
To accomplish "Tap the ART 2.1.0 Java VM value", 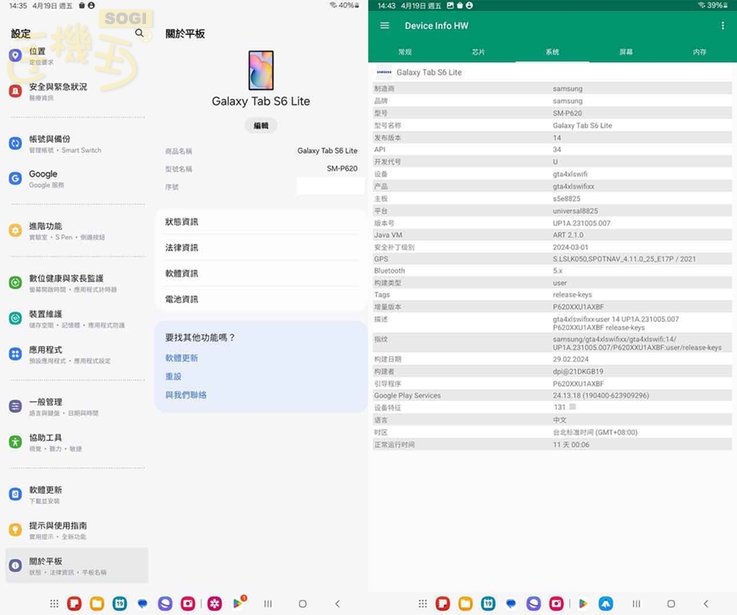I will pyautogui.click(x=568, y=235).
